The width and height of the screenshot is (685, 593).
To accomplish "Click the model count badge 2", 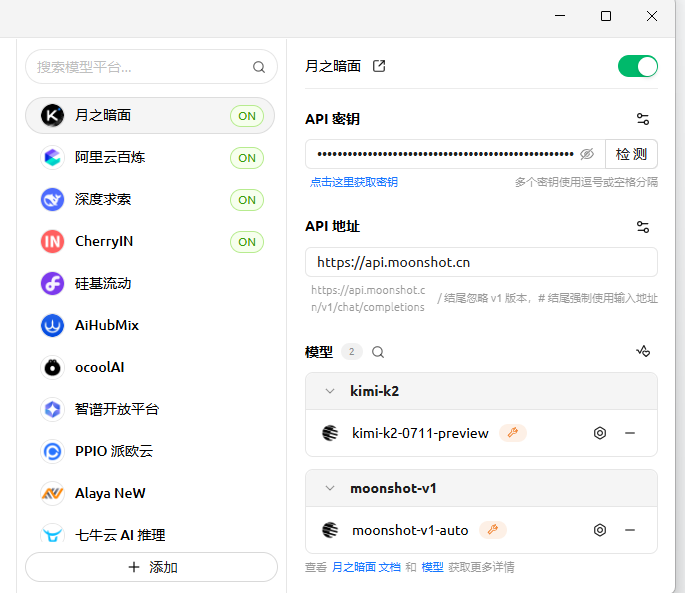I will (x=352, y=352).
